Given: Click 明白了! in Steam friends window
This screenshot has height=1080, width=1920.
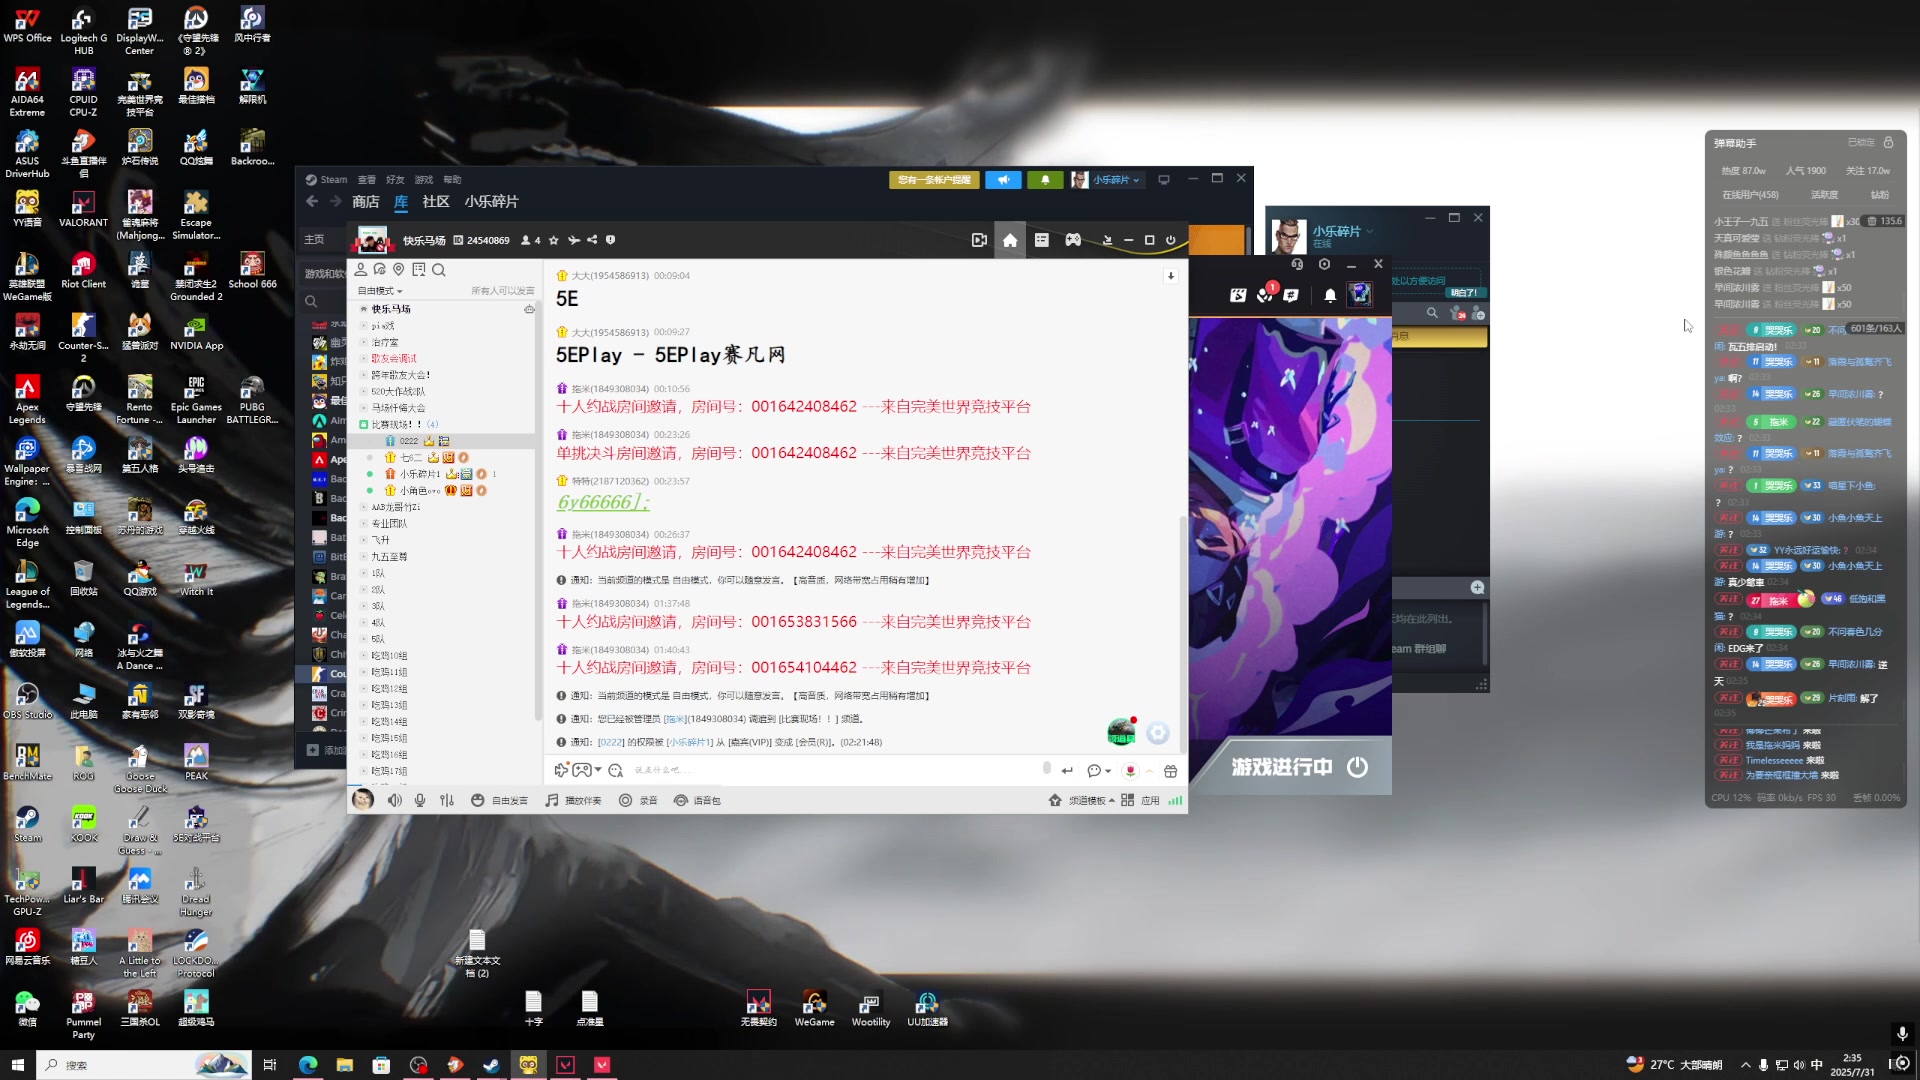Looking at the screenshot, I should [x=1464, y=293].
